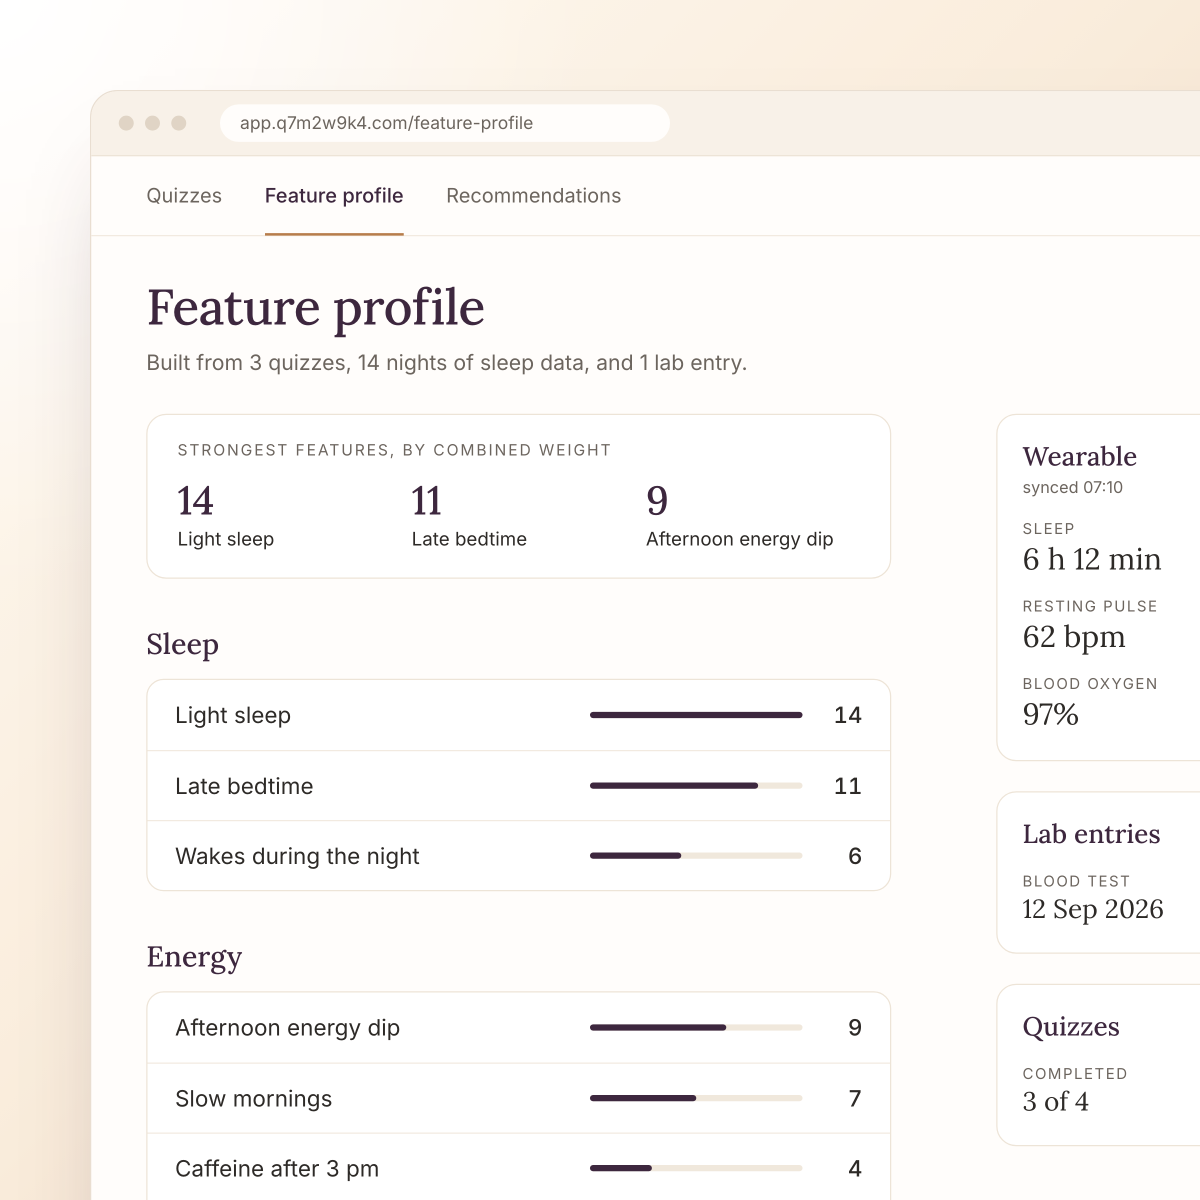Image resolution: width=1200 pixels, height=1200 pixels.
Task: Click the Late bedtime weight bar
Action: coord(696,786)
